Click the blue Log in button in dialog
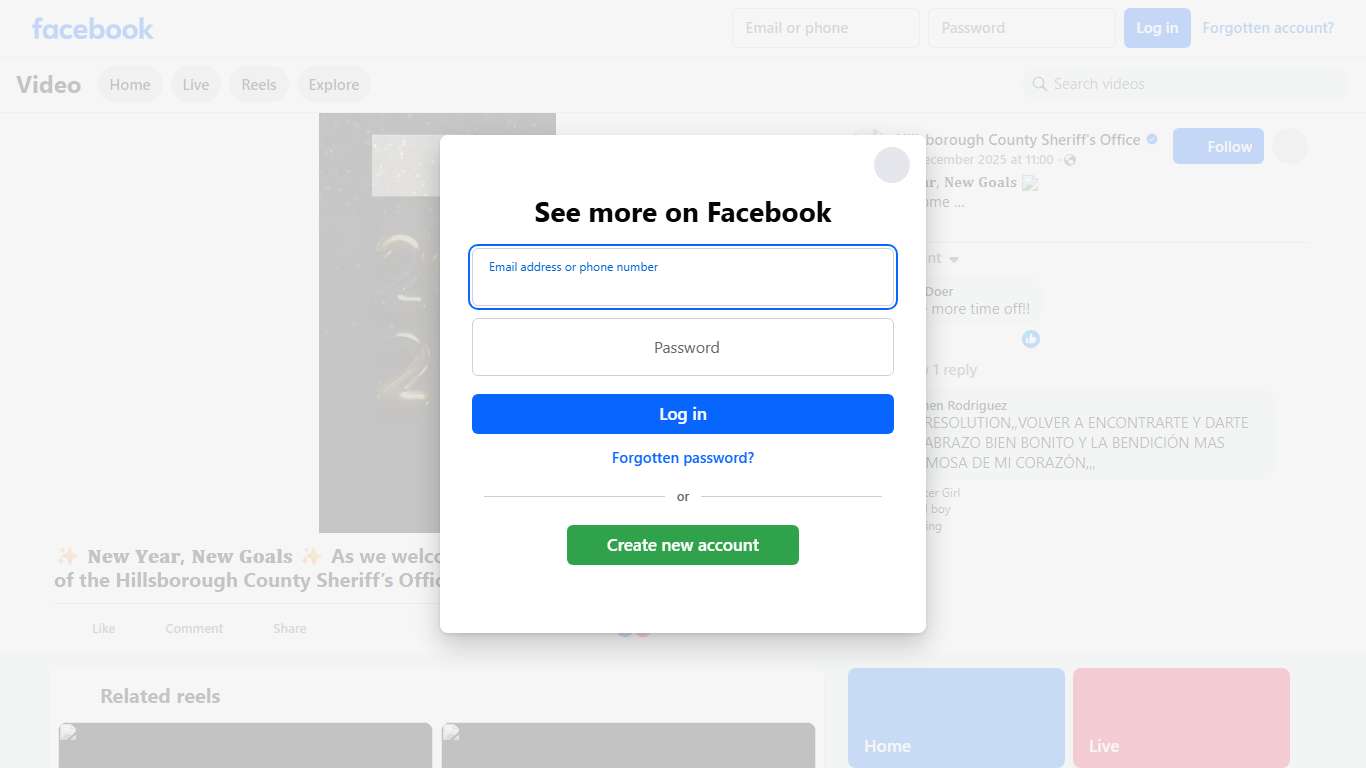Image resolution: width=1366 pixels, height=768 pixels. [683, 414]
